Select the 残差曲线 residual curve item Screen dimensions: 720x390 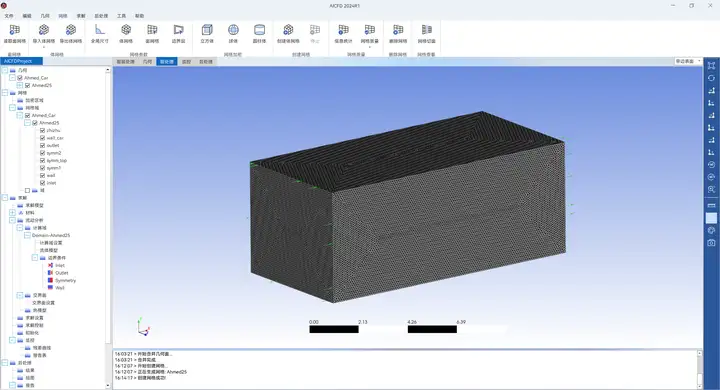42,348
